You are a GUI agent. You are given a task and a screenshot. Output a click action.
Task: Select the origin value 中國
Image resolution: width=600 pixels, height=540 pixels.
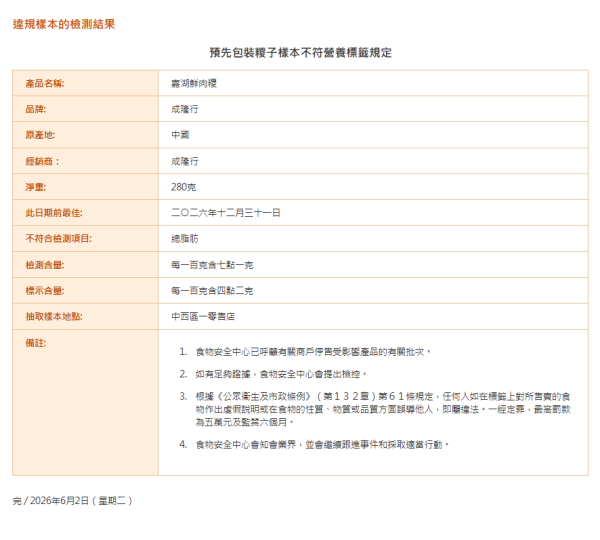coord(180,135)
